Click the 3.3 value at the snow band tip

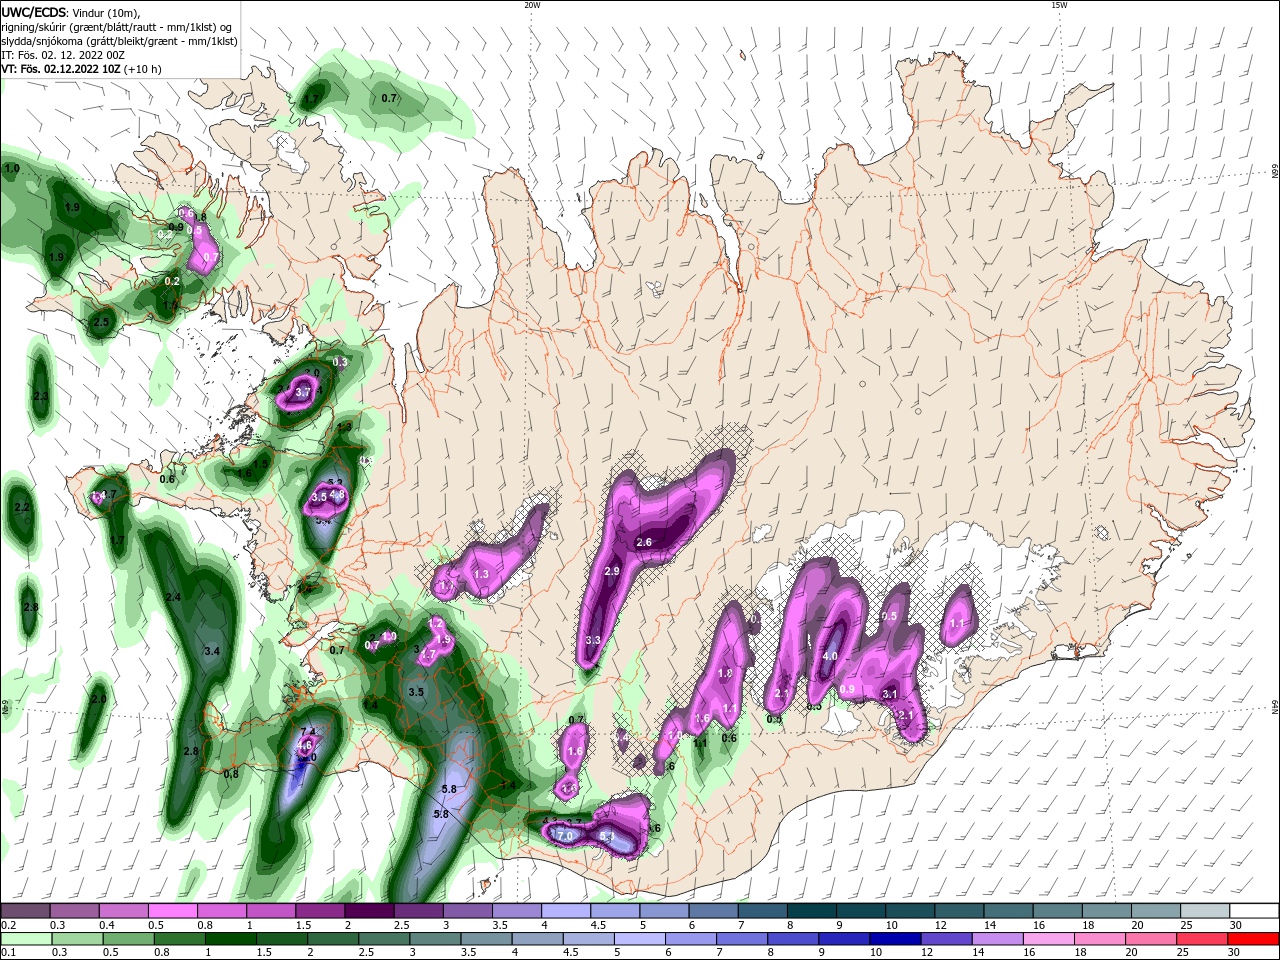pyautogui.click(x=593, y=640)
